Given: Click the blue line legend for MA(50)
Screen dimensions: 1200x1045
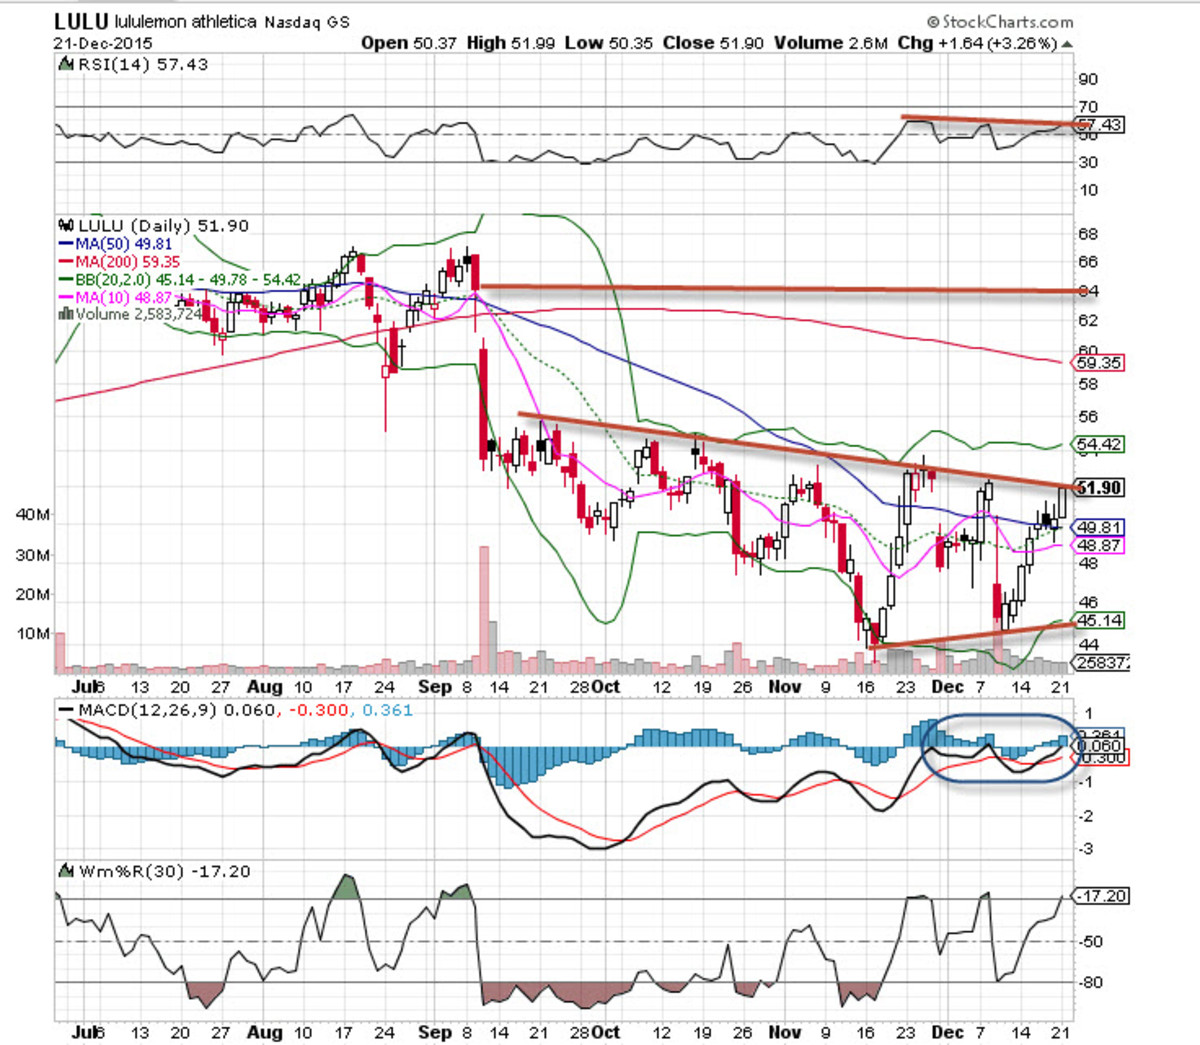Looking at the screenshot, I should pyautogui.click(x=66, y=244).
